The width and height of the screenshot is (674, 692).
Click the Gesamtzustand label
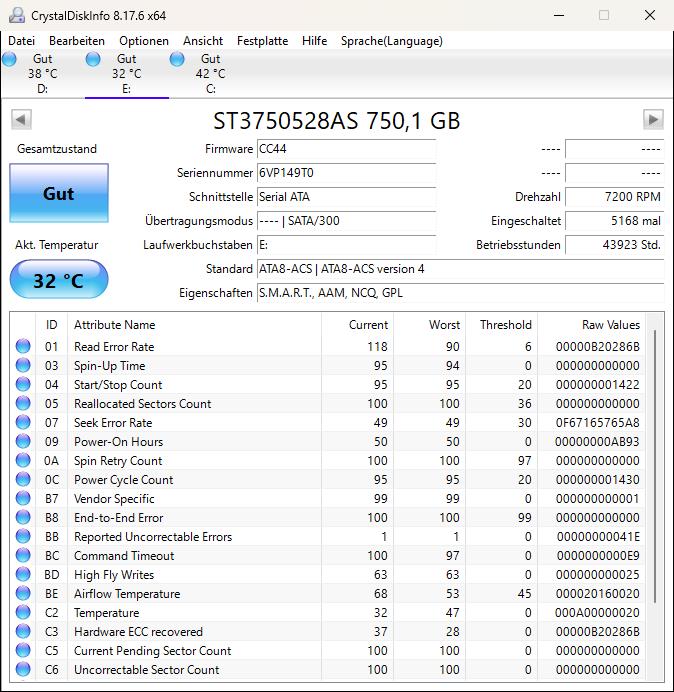pos(57,149)
